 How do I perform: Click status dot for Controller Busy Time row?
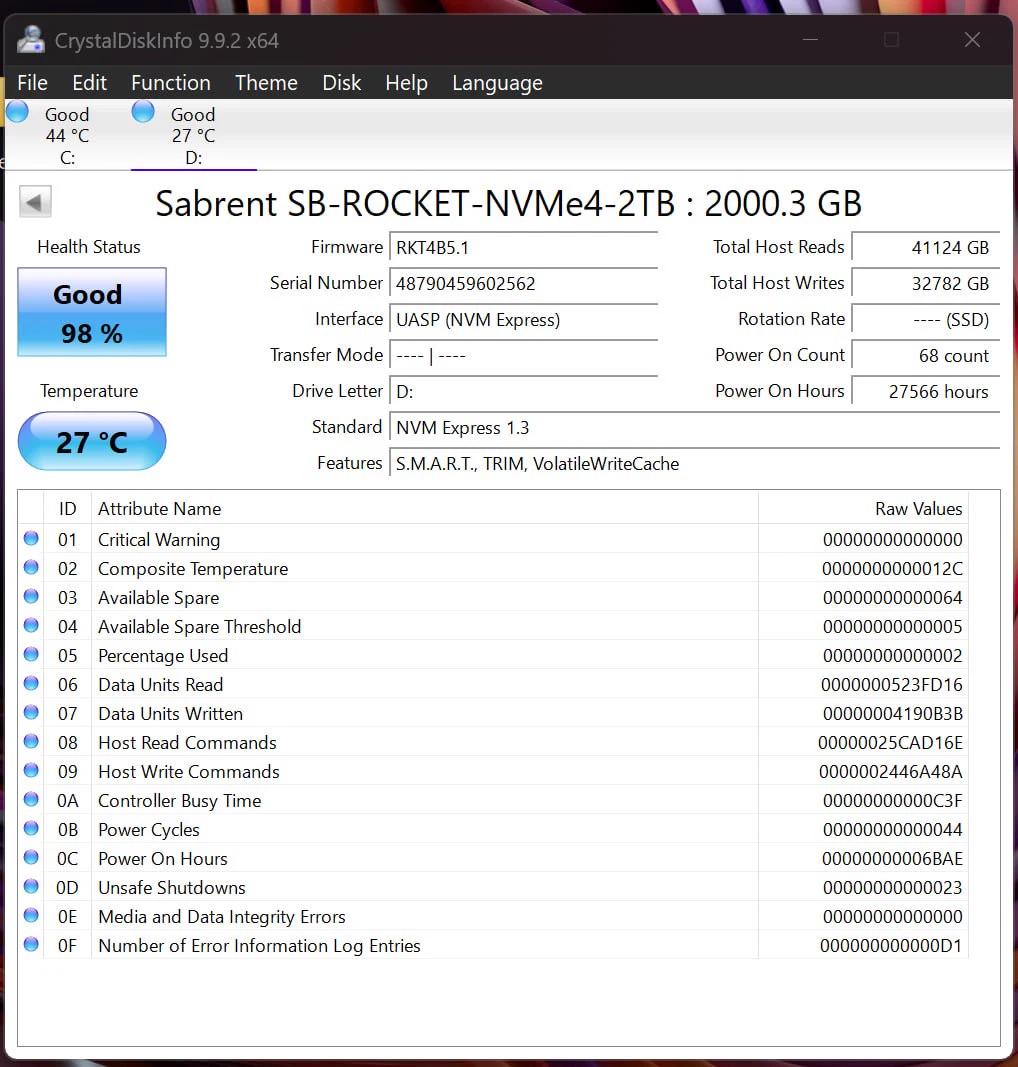pos(31,800)
